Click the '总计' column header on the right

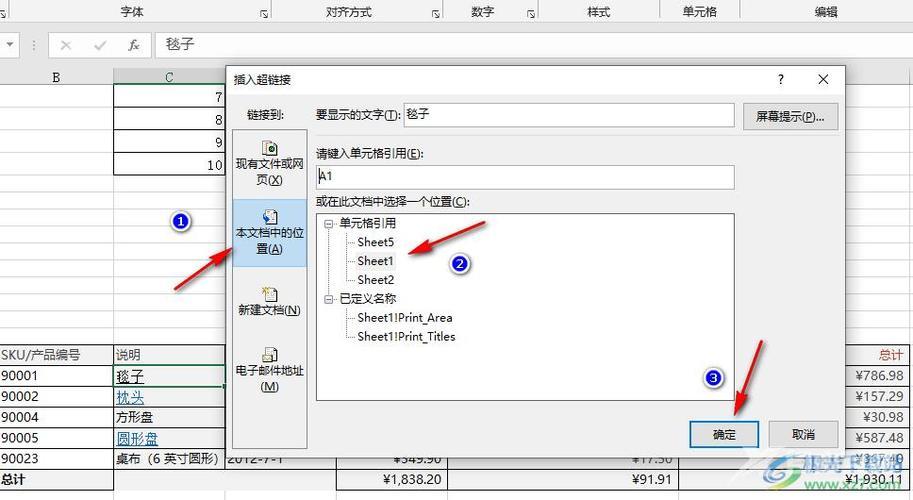878,355
